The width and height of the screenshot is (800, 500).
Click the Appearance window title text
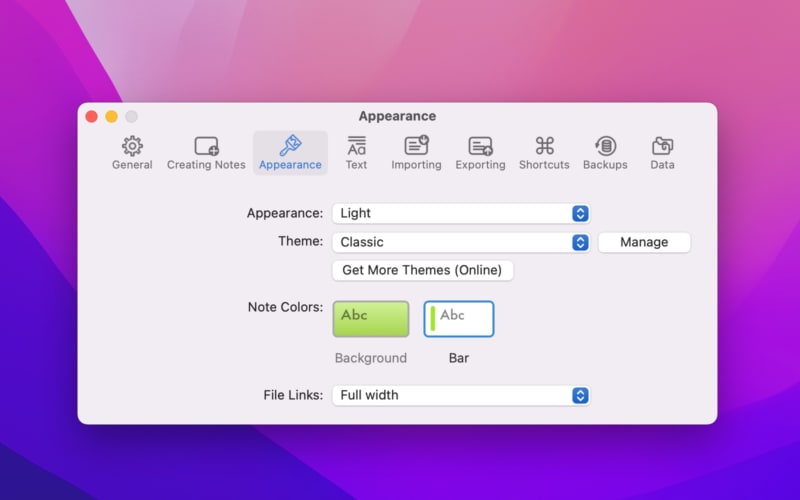pos(397,116)
